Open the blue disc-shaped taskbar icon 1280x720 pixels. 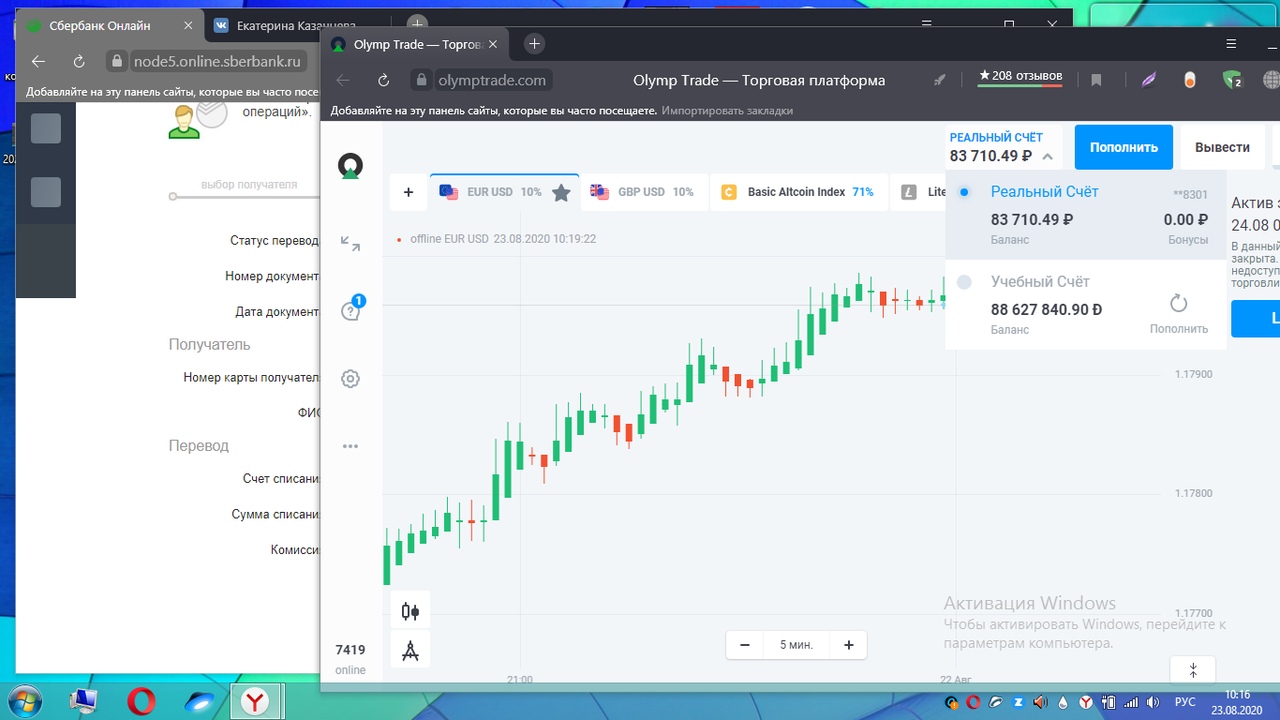(200, 702)
